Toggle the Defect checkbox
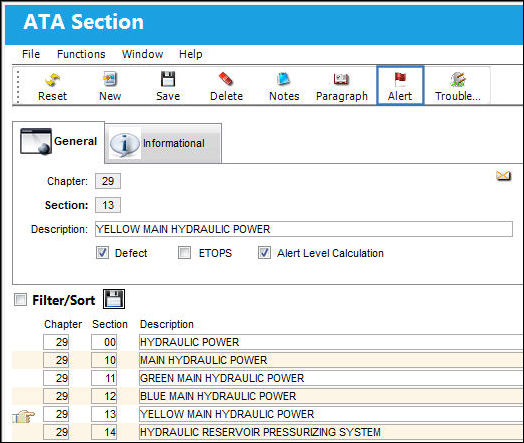 coord(102,253)
